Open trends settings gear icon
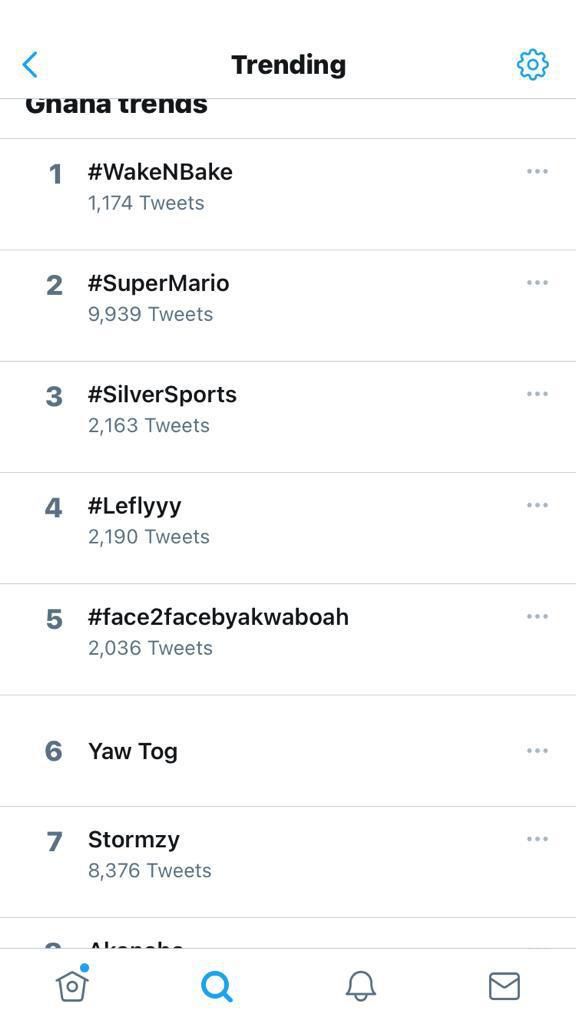The height and width of the screenshot is (1024, 576). [532, 65]
